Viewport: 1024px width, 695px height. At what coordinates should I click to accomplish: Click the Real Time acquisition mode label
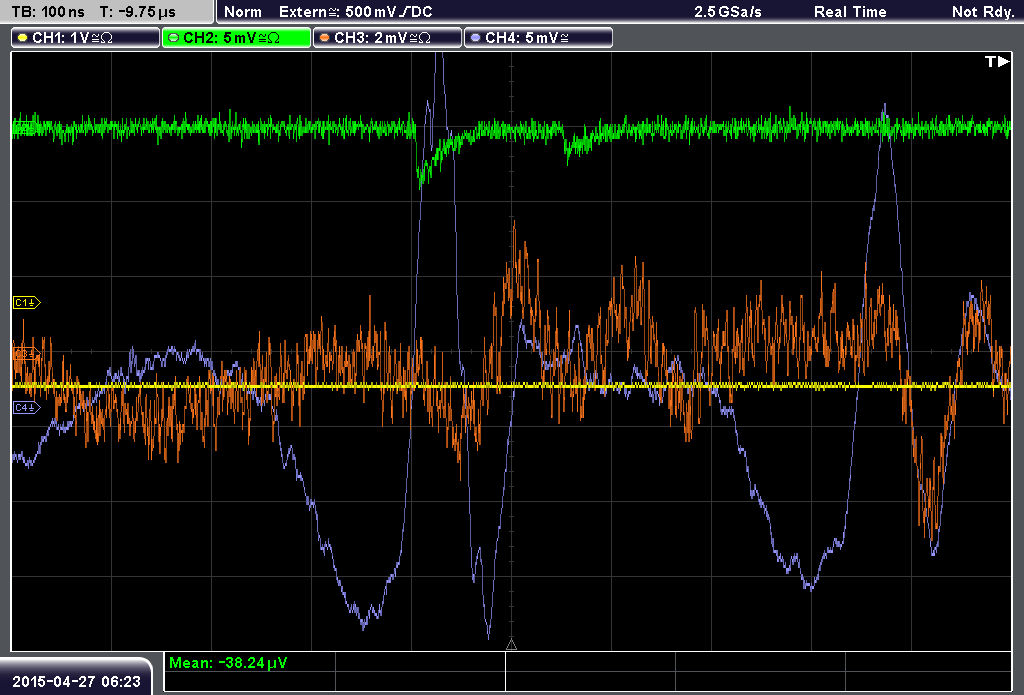click(x=850, y=12)
